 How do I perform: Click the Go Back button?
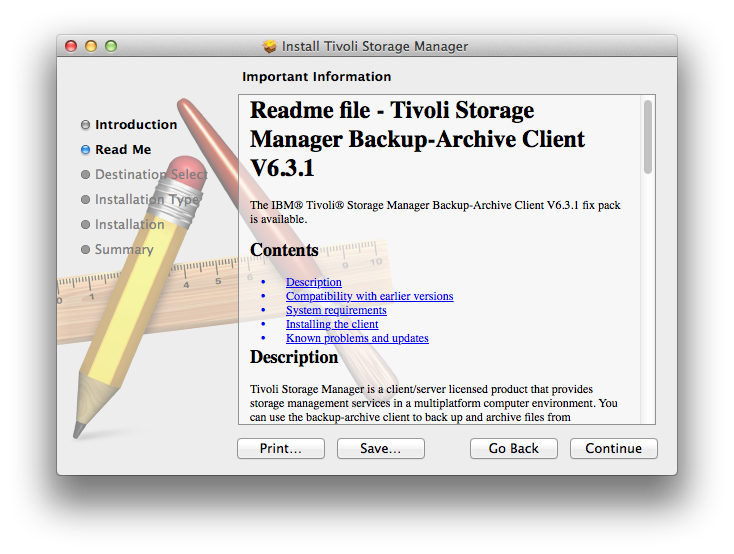[514, 448]
